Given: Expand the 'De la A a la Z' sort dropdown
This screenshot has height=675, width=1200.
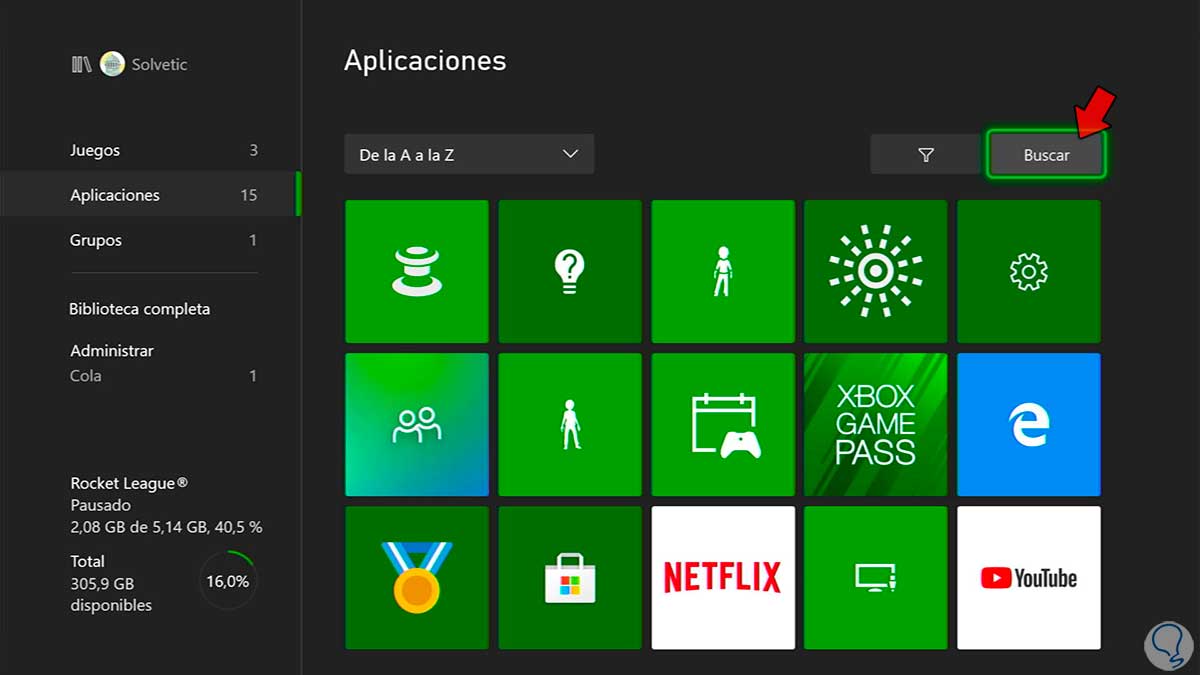Looking at the screenshot, I should (469, 154).
